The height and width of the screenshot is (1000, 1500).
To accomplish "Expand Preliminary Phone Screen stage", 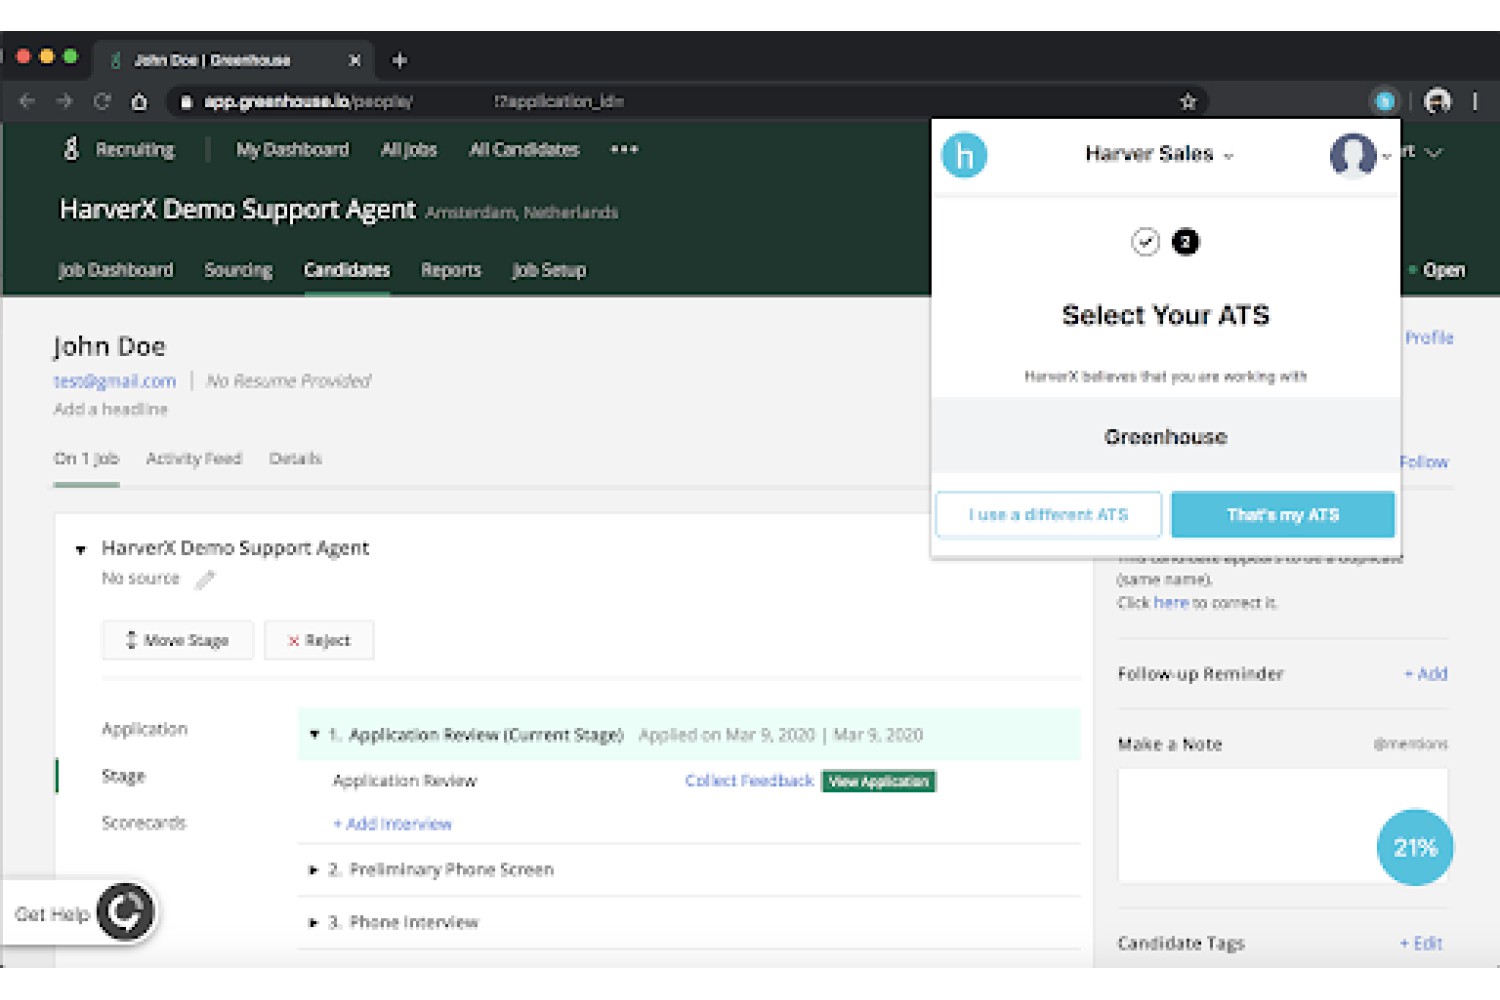I will [313, 870].
